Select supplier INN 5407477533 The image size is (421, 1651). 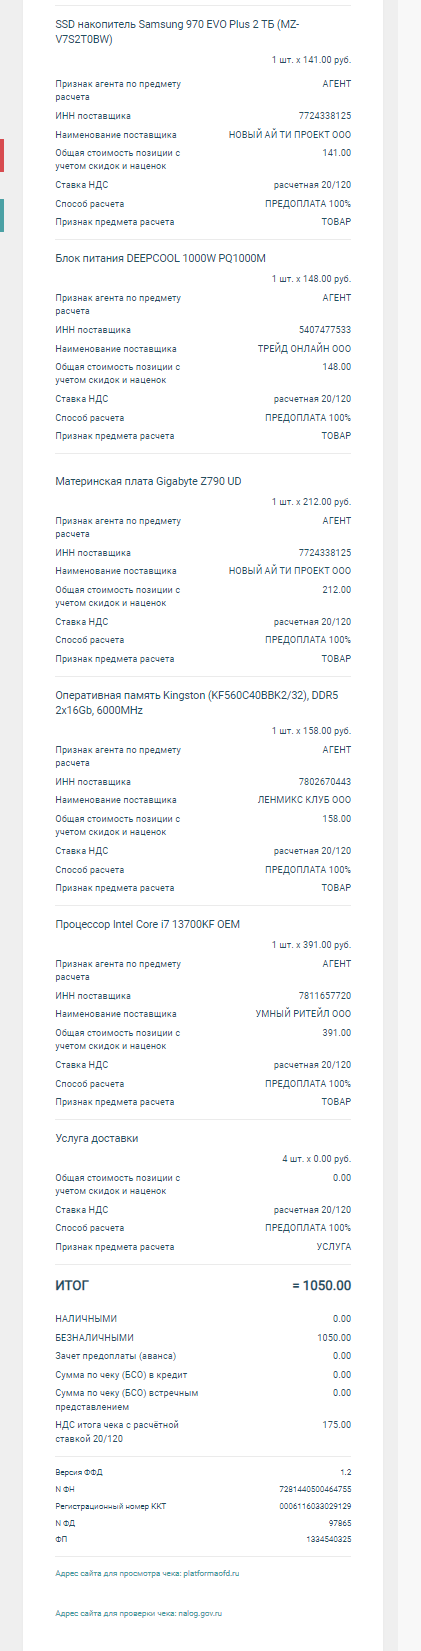pos(325,329)
